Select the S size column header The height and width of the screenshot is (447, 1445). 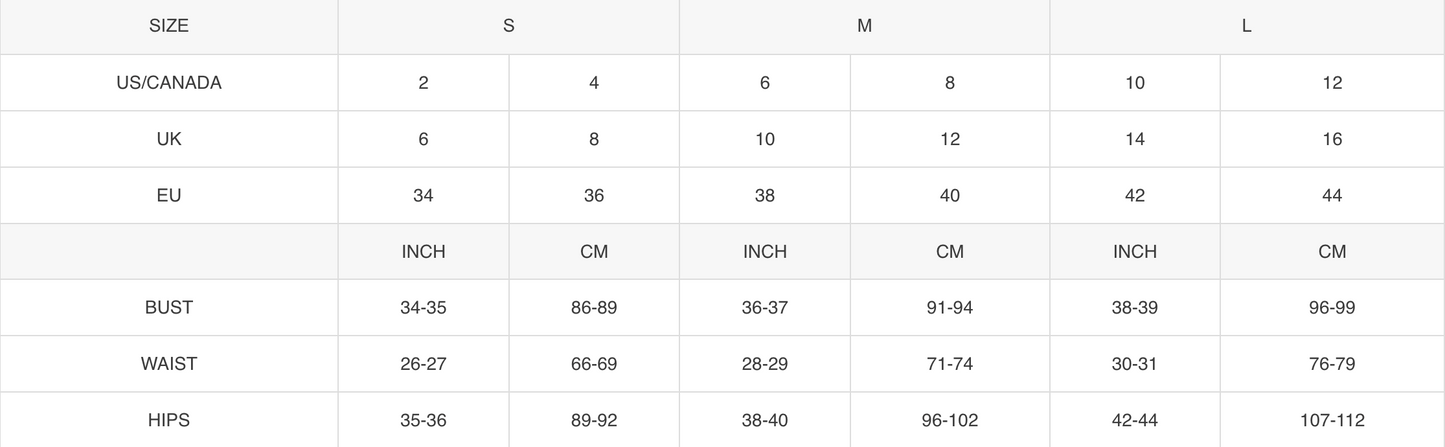(x=509, y=26)
